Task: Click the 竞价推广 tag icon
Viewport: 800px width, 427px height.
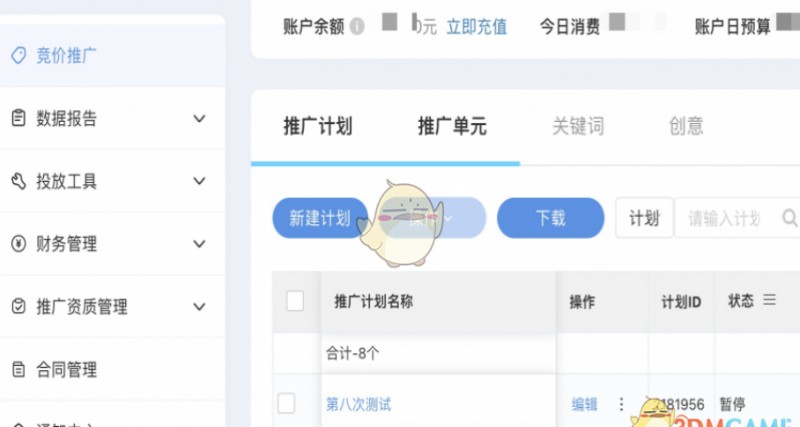Action: [17, 55]
